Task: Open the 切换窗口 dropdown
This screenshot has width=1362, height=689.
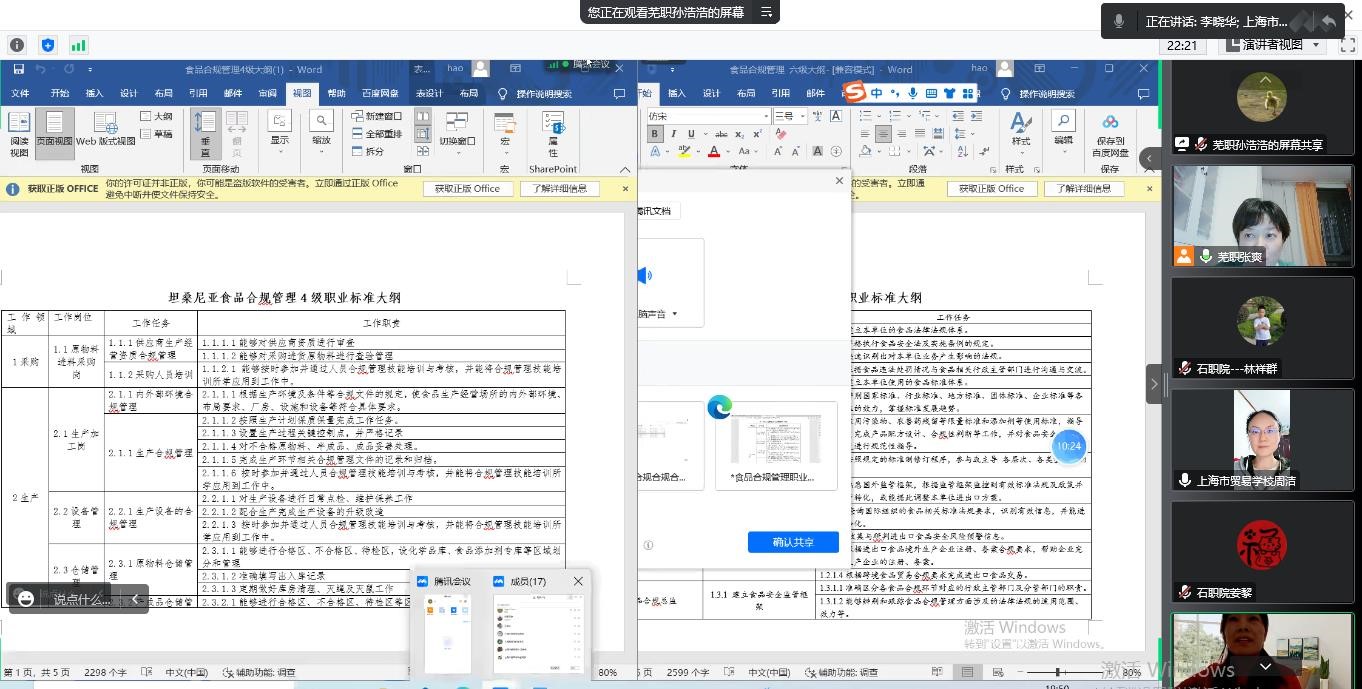Action: [x=456, y=130]
